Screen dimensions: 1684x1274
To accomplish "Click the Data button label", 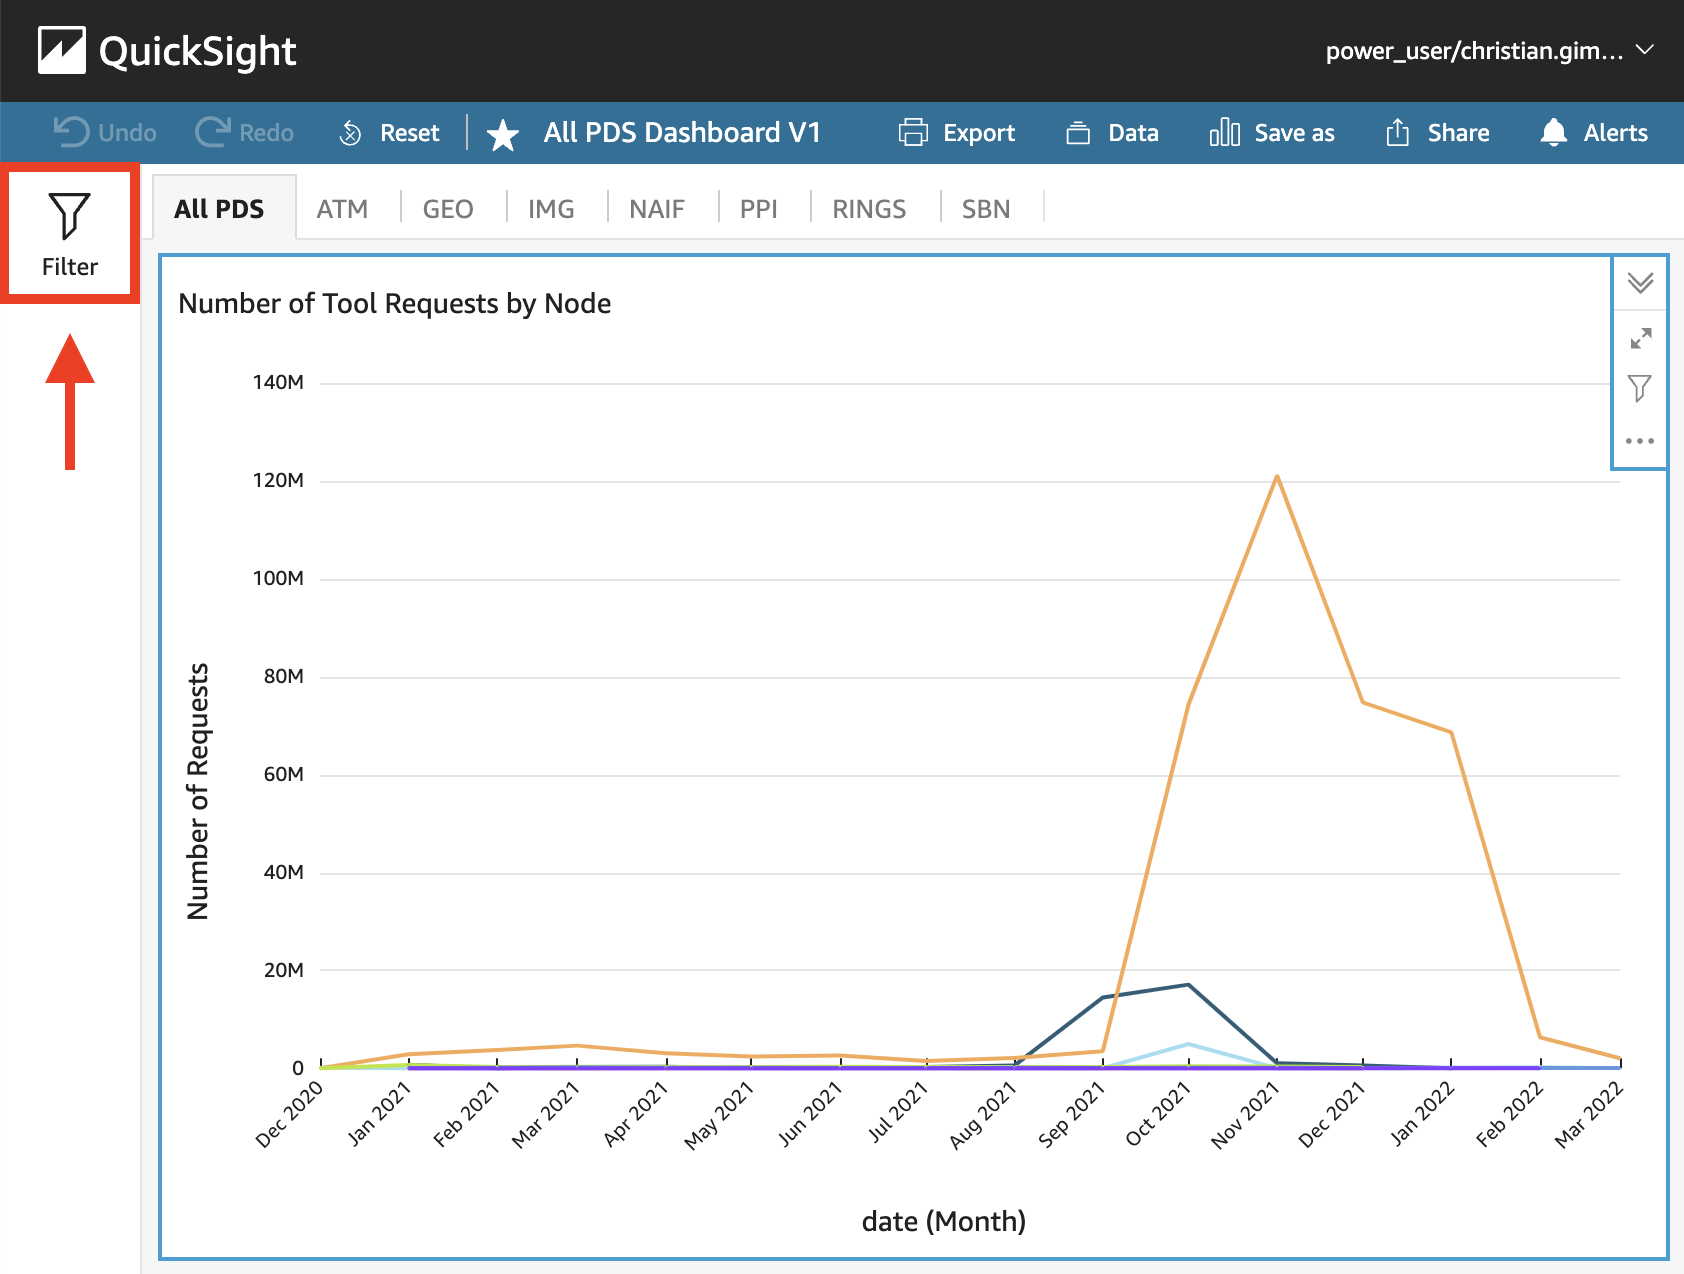I will (1134, 133).
